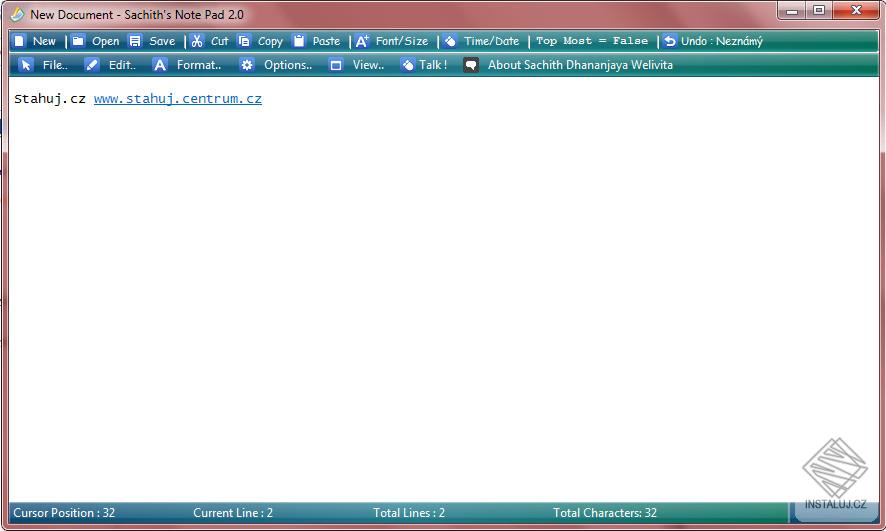
Task: Open the View.. menu
Action: point(368,65)
